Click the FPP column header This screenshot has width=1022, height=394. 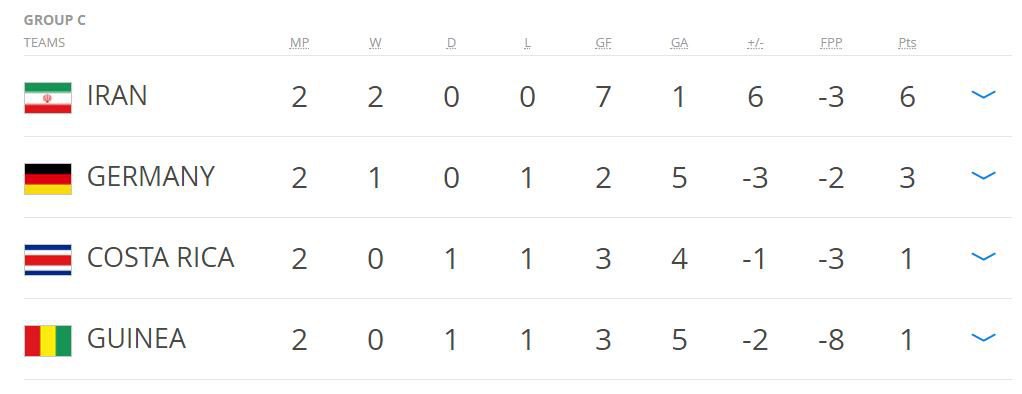coord(831,43)
